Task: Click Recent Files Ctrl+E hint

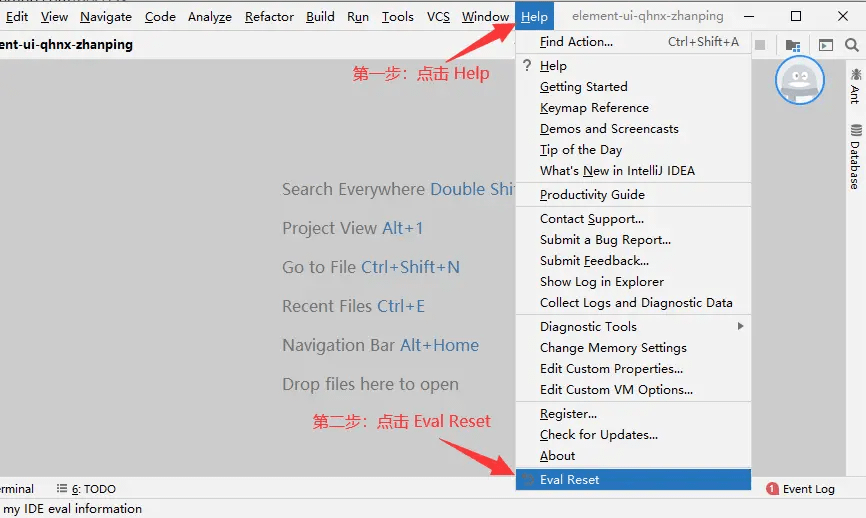Action: [x=353, y=306]
